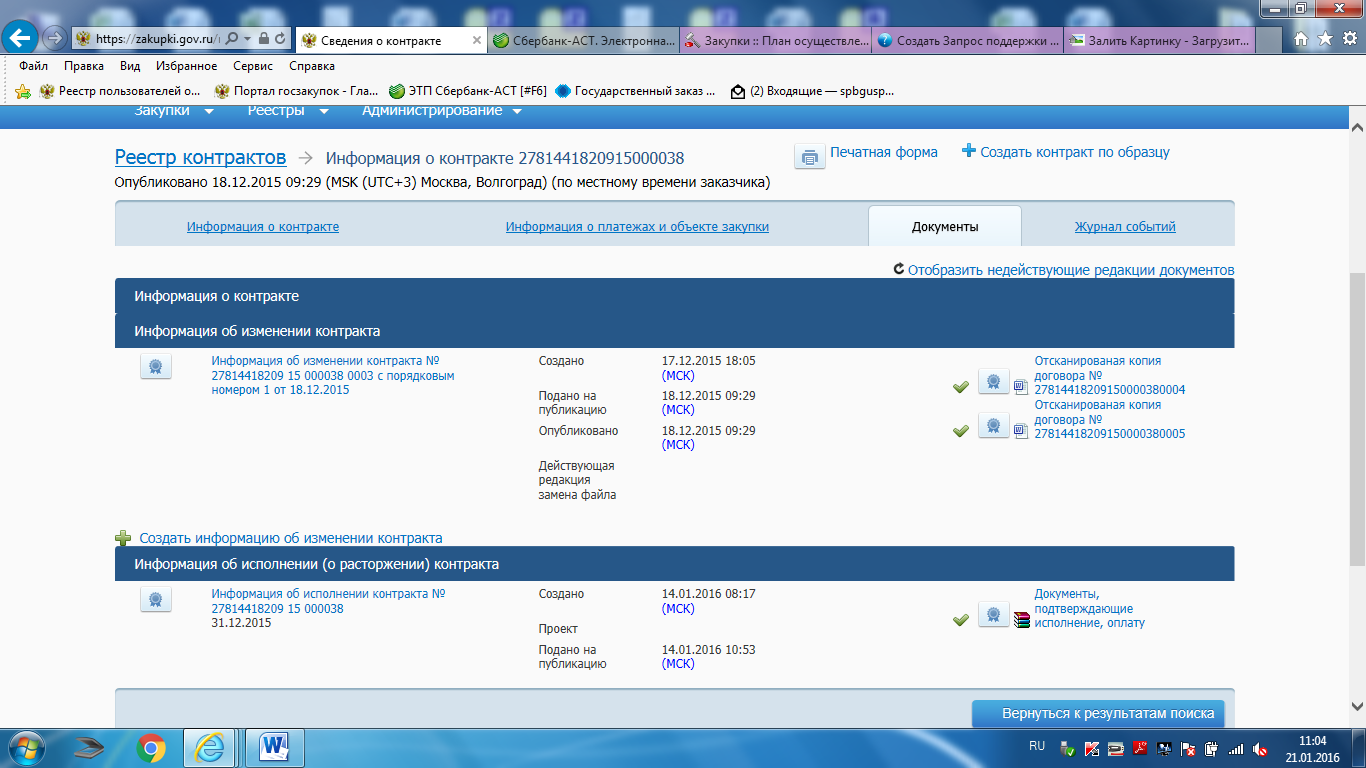Screen dimensions: 1366x768
Task: Follow the Реестр контрактов breadcrumb link
Action: coord(201,157)
